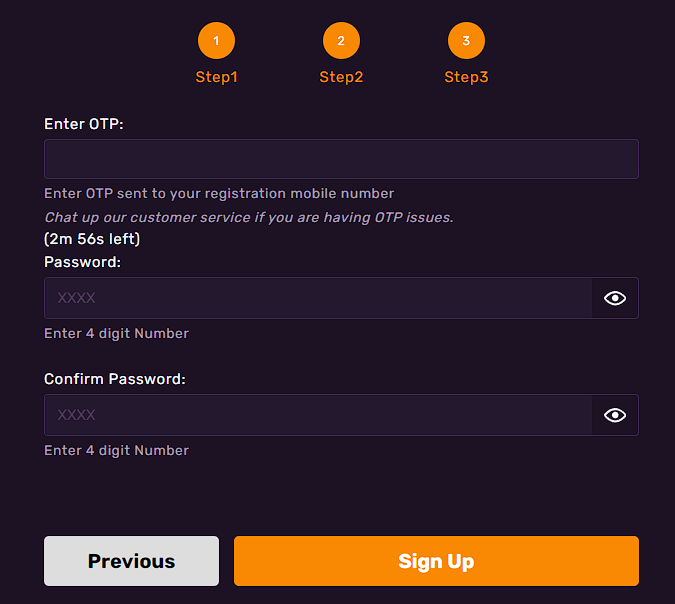Viewport: 675px width, 604px height.
Task: Select the Step2 text label
Action: tap(341, 77)
